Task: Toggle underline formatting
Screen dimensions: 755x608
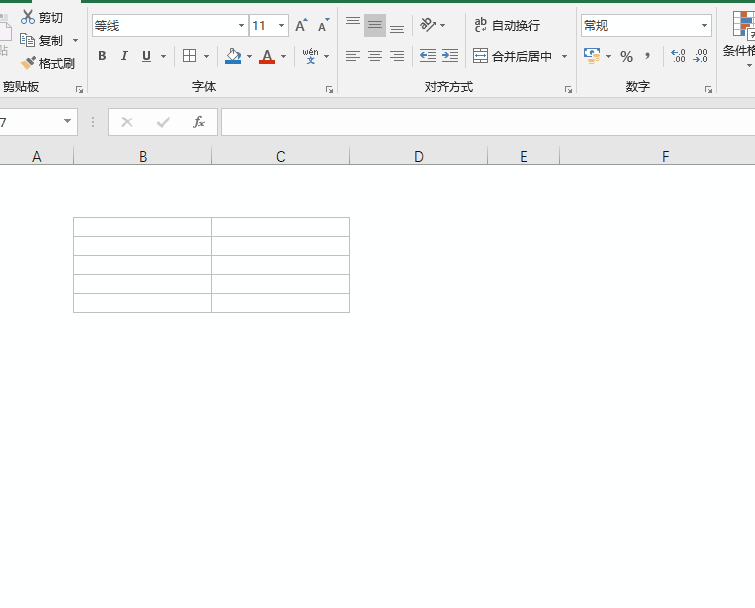Action: (146, 56)
